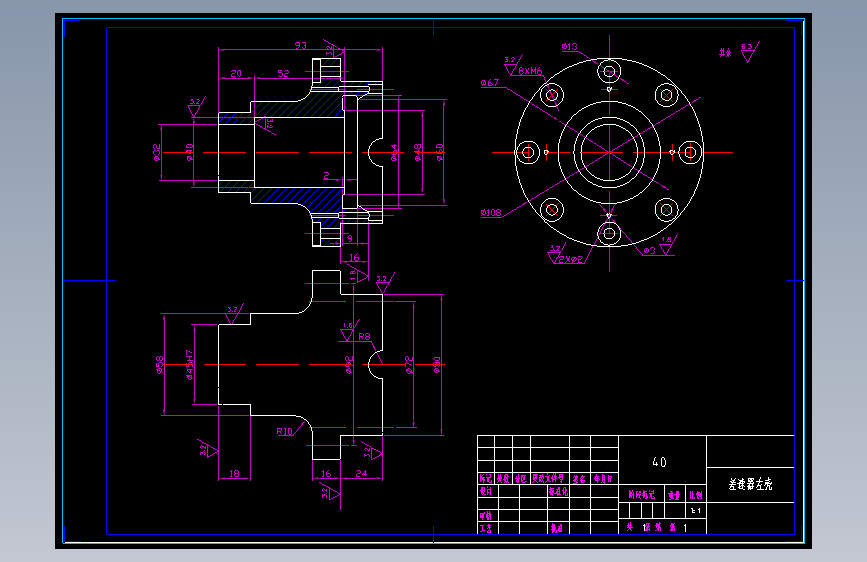Select the ø32 diameter dimension

157,152
